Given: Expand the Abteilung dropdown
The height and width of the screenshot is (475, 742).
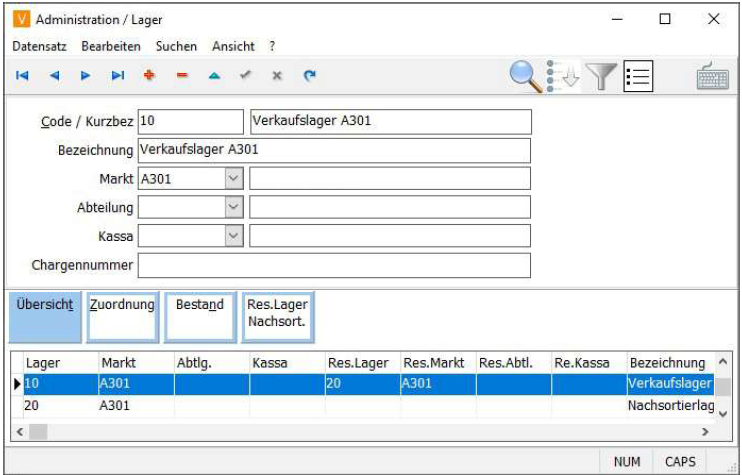Looking at the screenshot, I should (x=233, y=207).
